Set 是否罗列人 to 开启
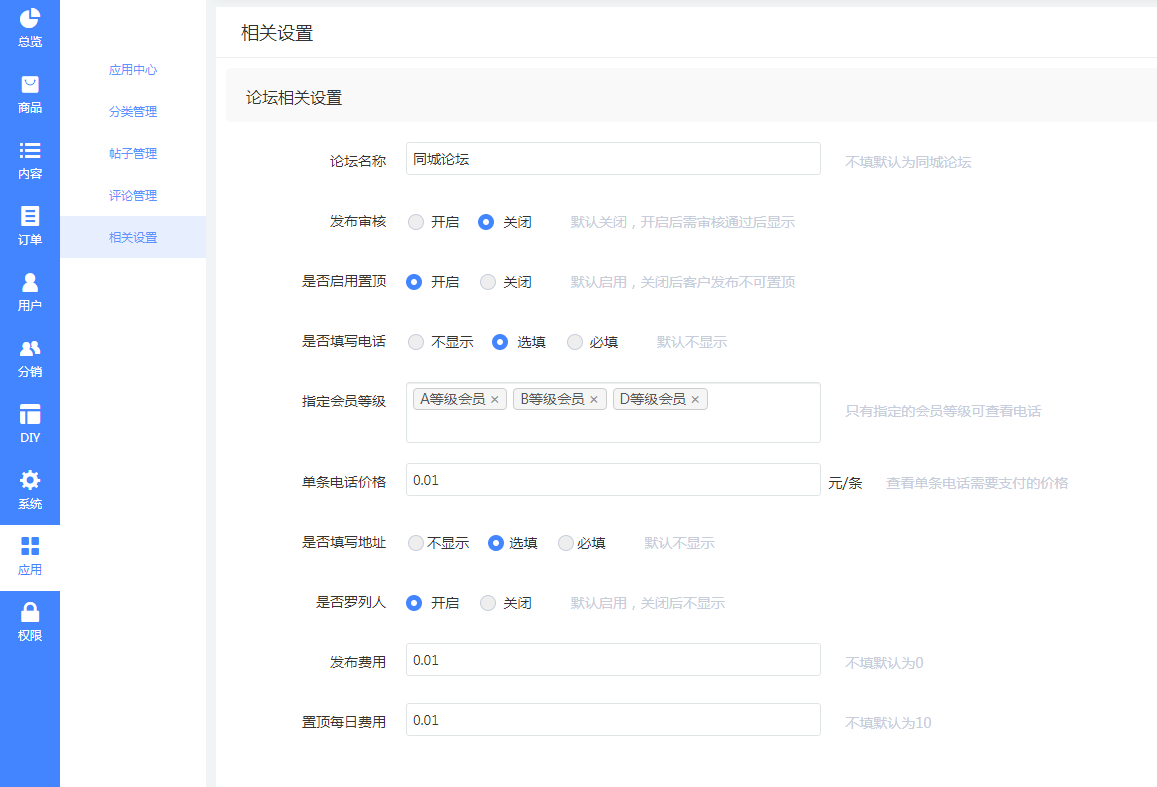Viewport: 1157px width, 787px height. click(x=414, y=603)
